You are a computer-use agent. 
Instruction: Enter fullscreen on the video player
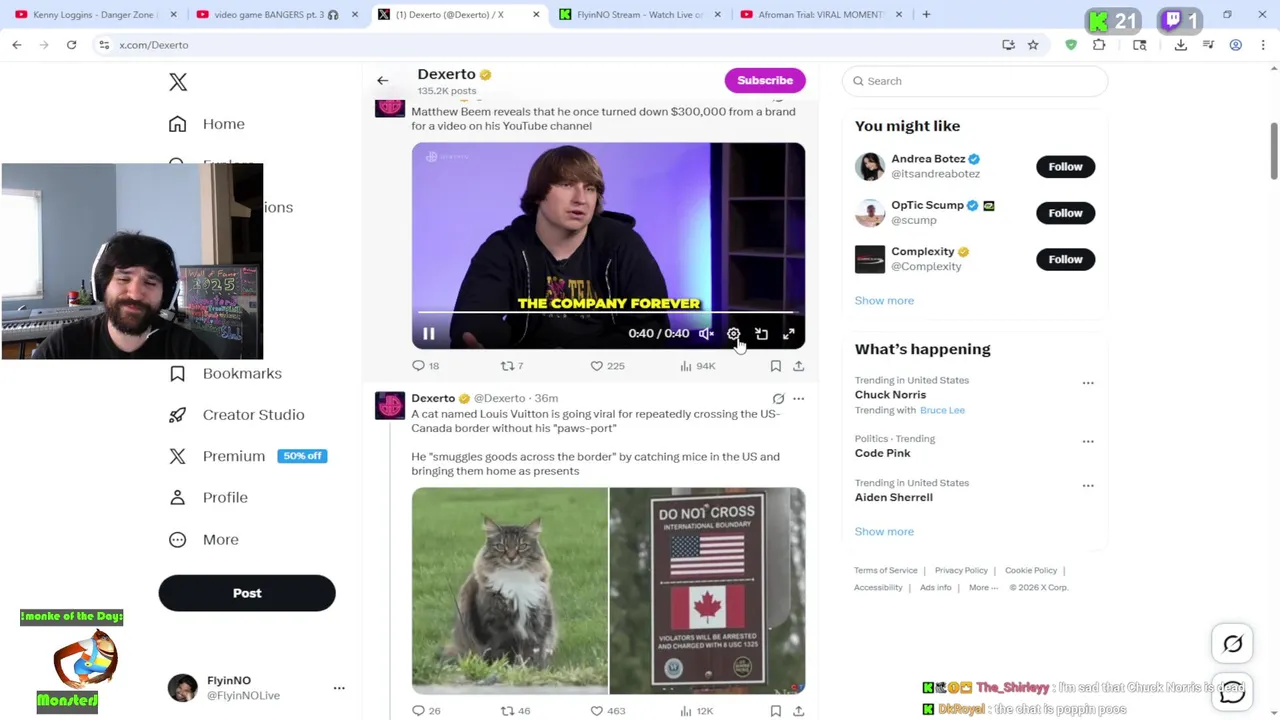click(789, 334)
